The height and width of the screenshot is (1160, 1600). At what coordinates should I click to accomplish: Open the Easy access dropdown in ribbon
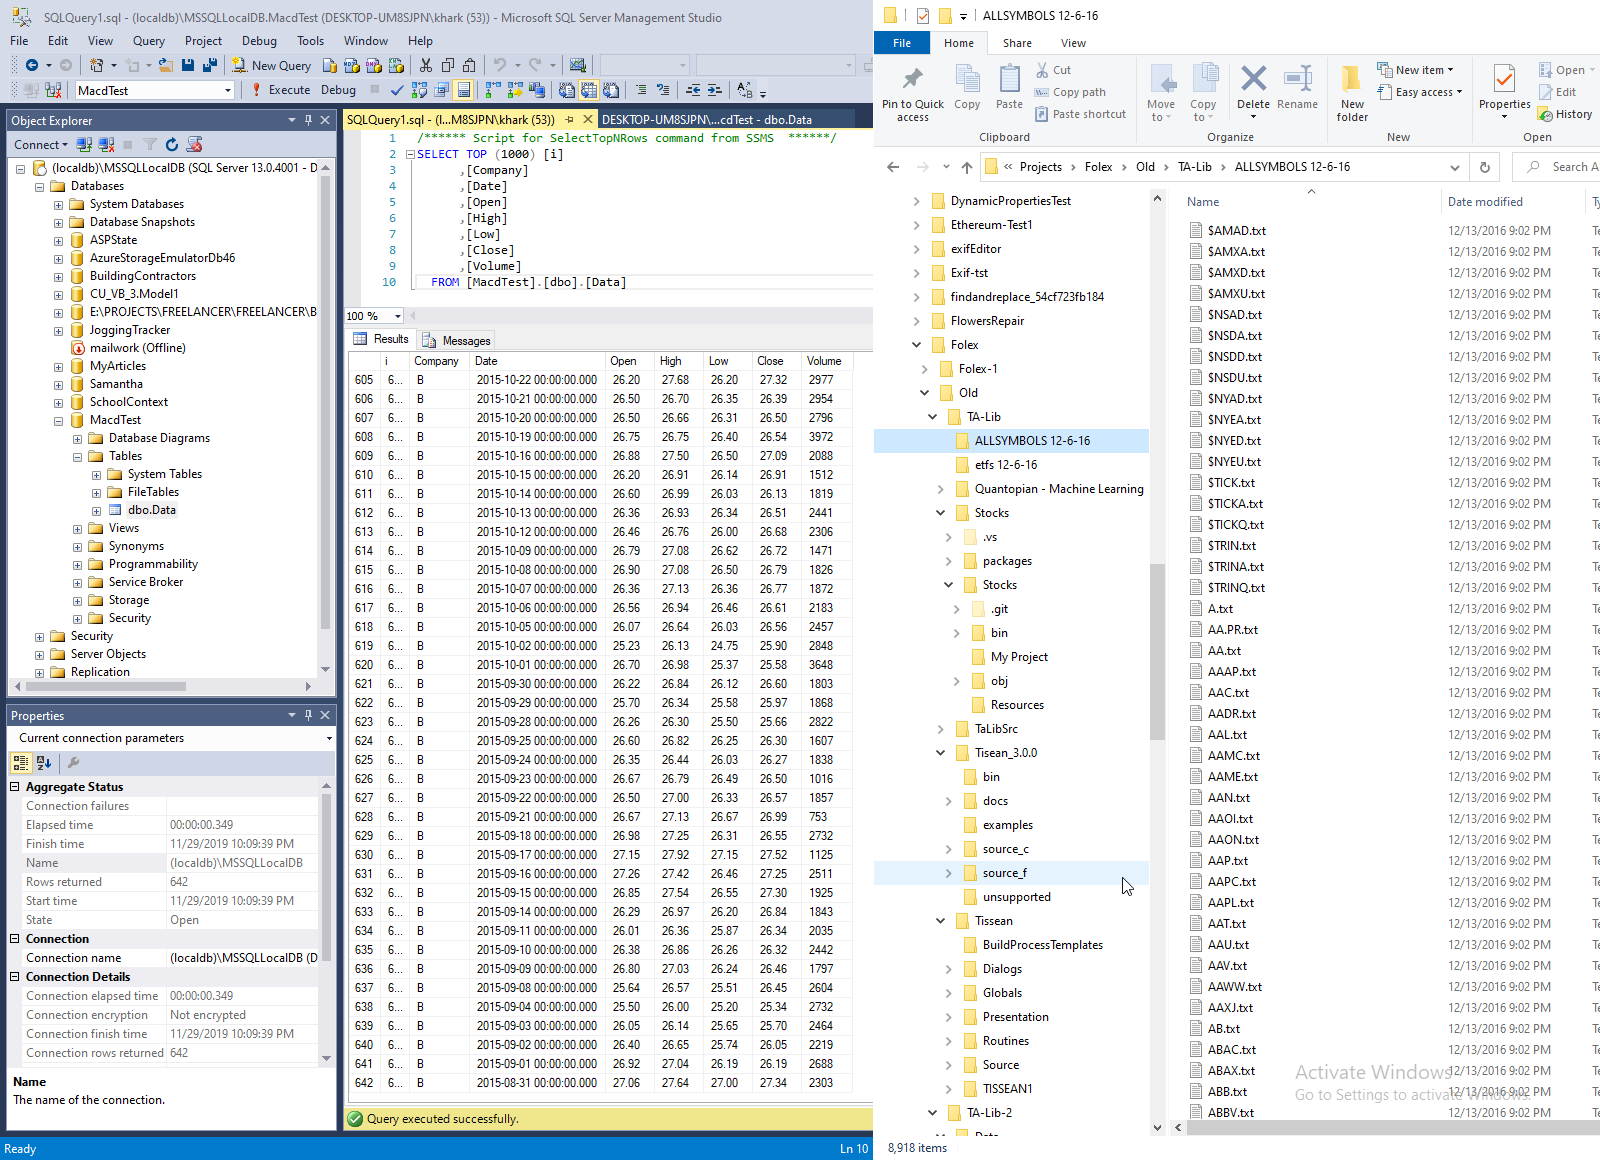click(1419, 92)
